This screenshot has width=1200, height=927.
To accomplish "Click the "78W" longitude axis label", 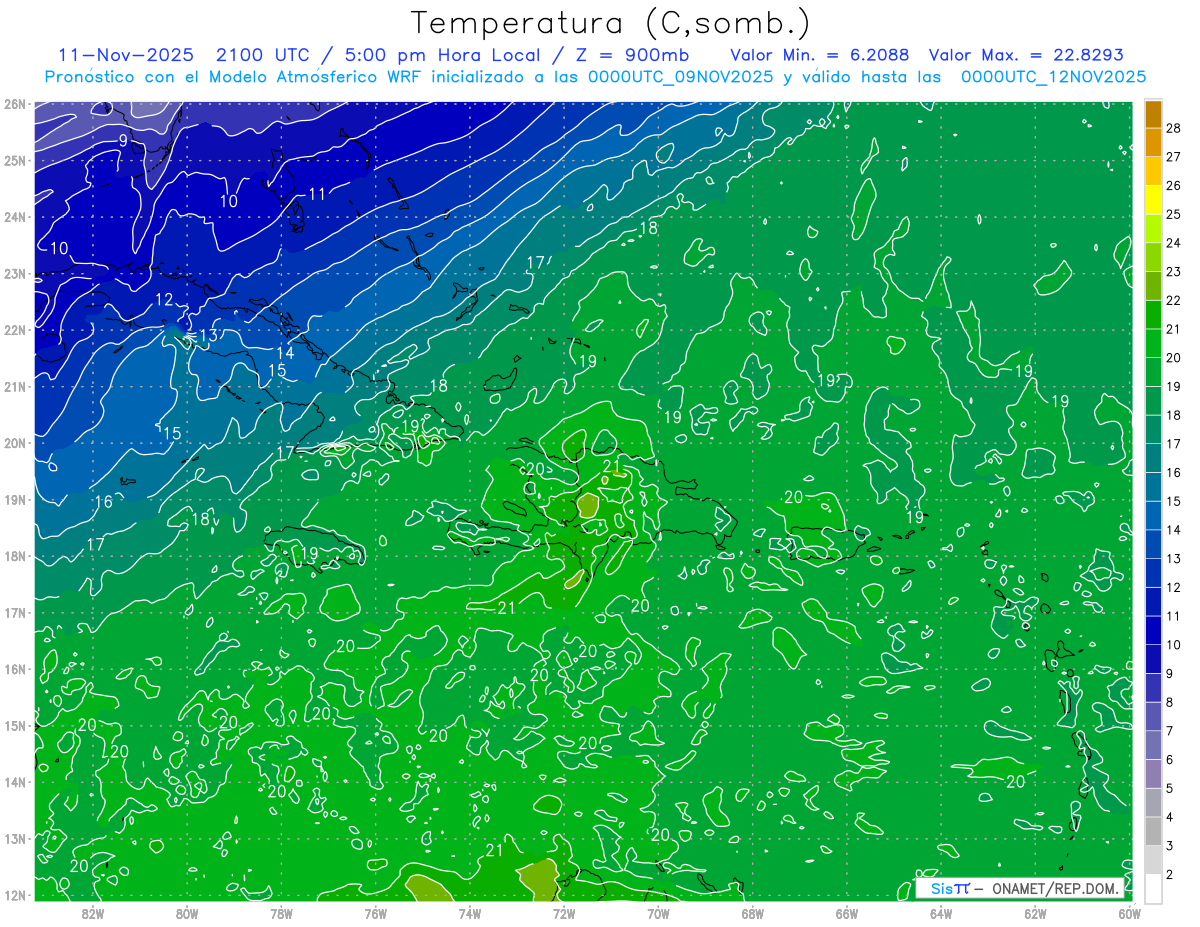I will pyautogui.click(x=281, y=912).
